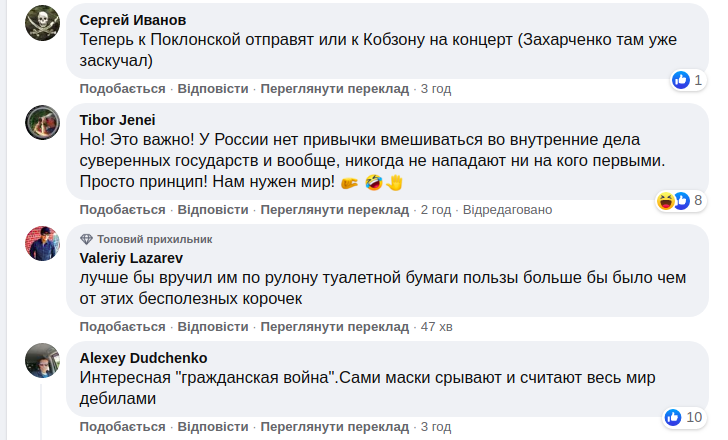This screenshot has height=440, width=728.
Task: Toggle Подобається on Valeriy Lazarev's comment
Action: 122,327
